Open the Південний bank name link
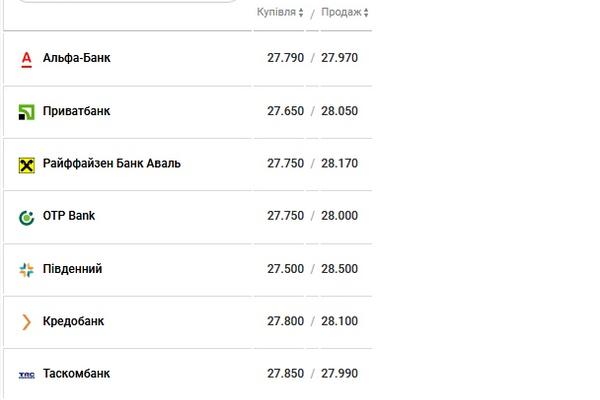This screenshot has width=600, height=400. tap(72, 269)
